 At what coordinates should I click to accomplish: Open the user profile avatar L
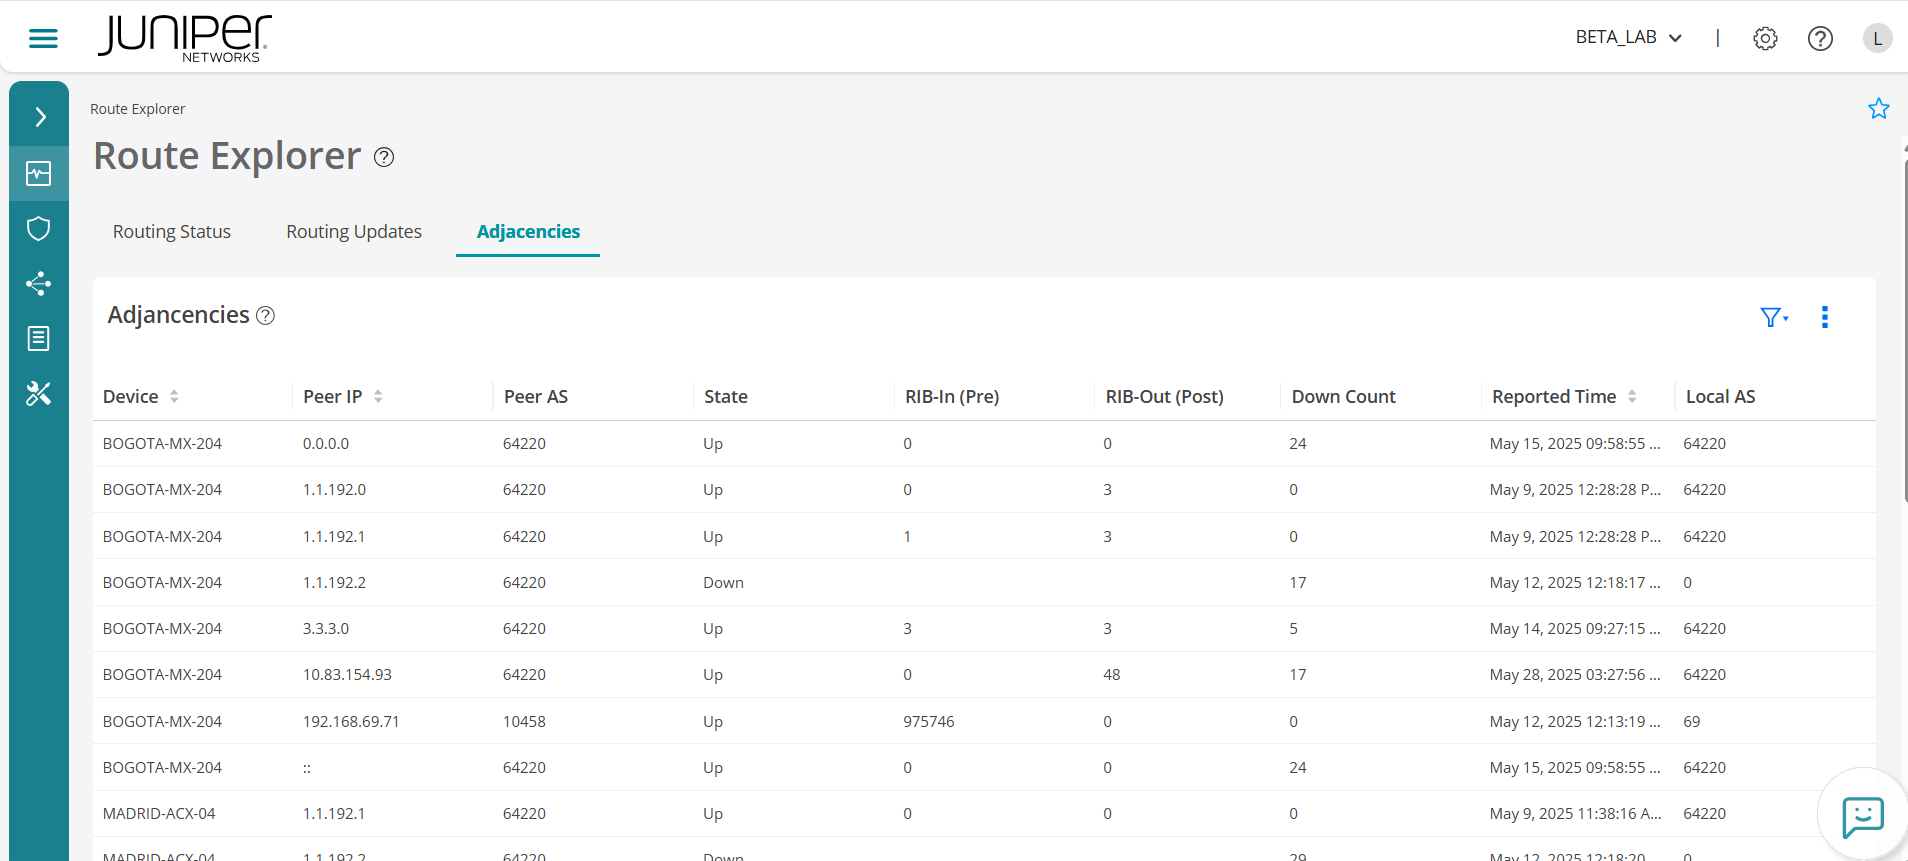1877,38
